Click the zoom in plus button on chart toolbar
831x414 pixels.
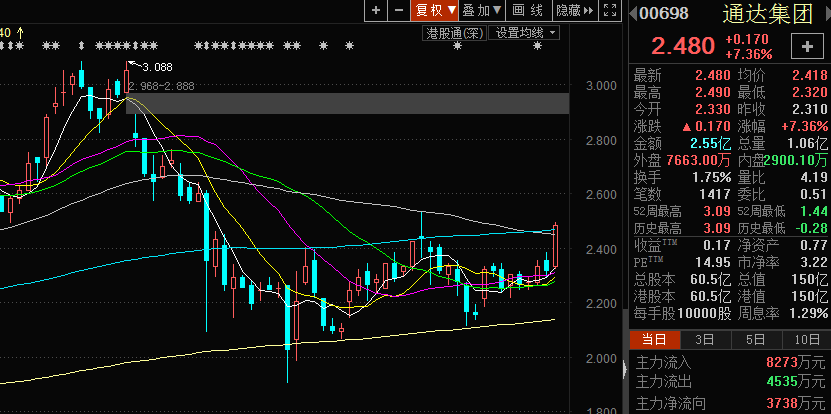click(x=376, y=10)
